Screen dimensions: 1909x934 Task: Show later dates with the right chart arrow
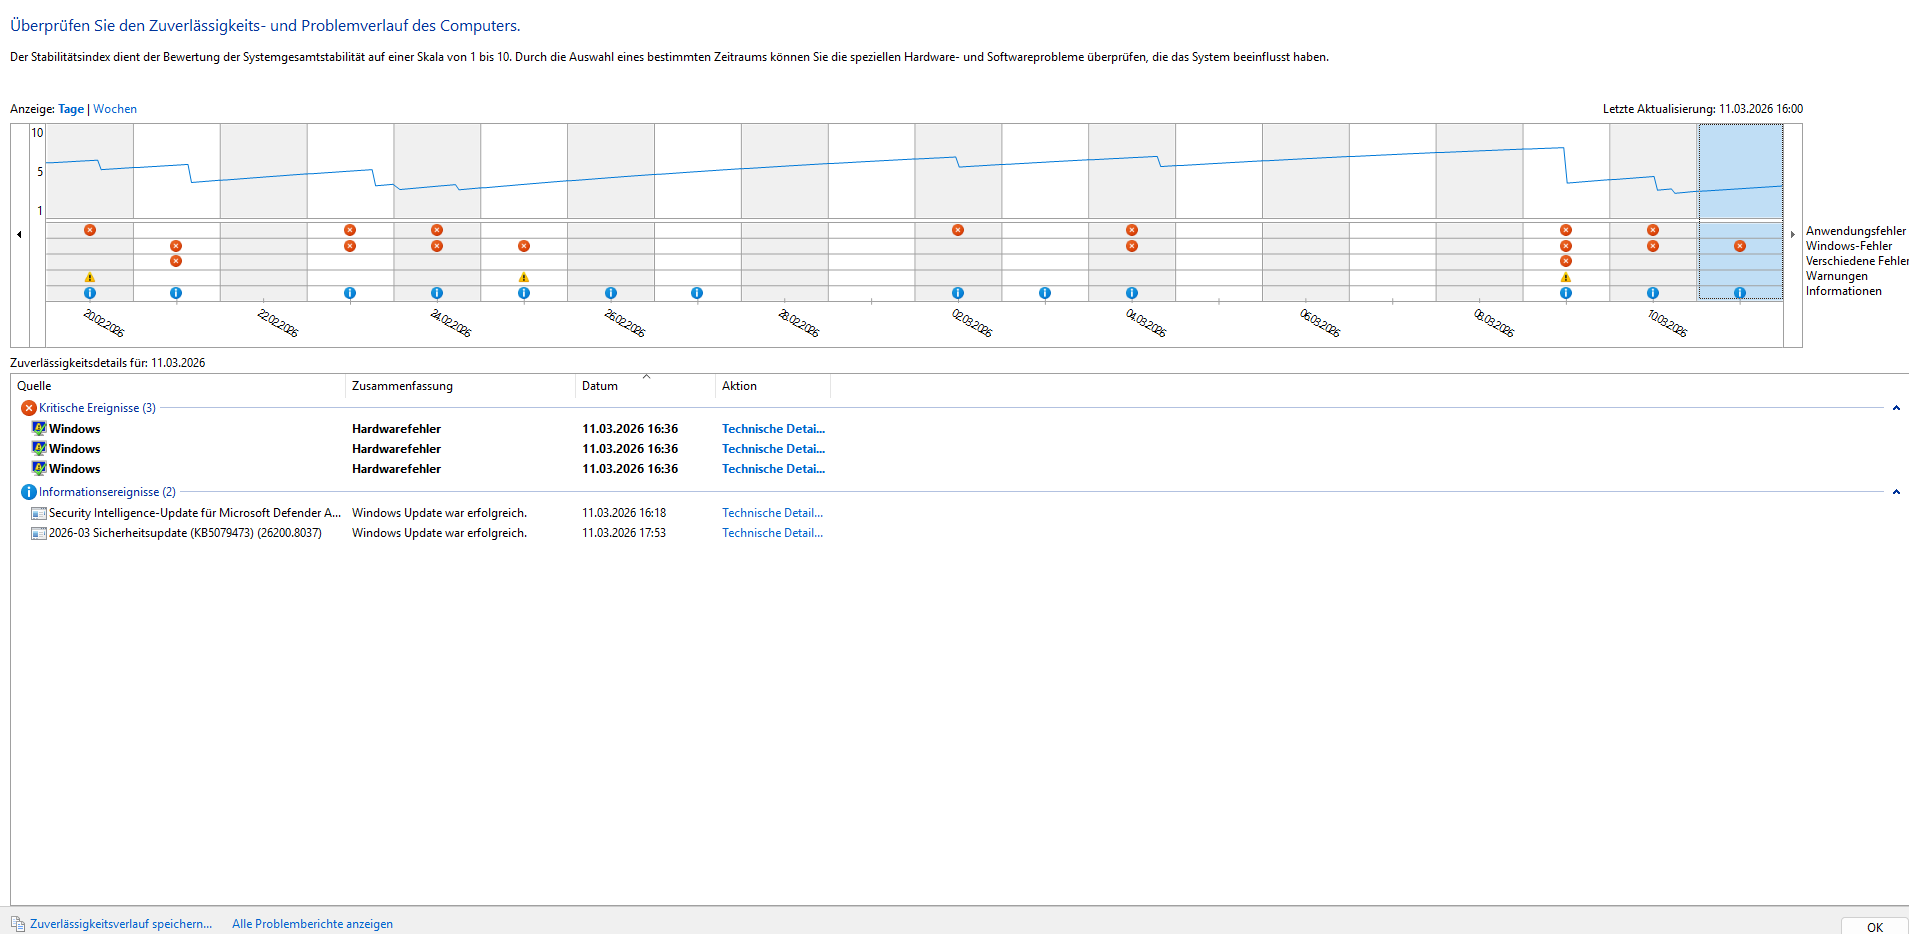pyautogui.click(x=1793, y=235)
